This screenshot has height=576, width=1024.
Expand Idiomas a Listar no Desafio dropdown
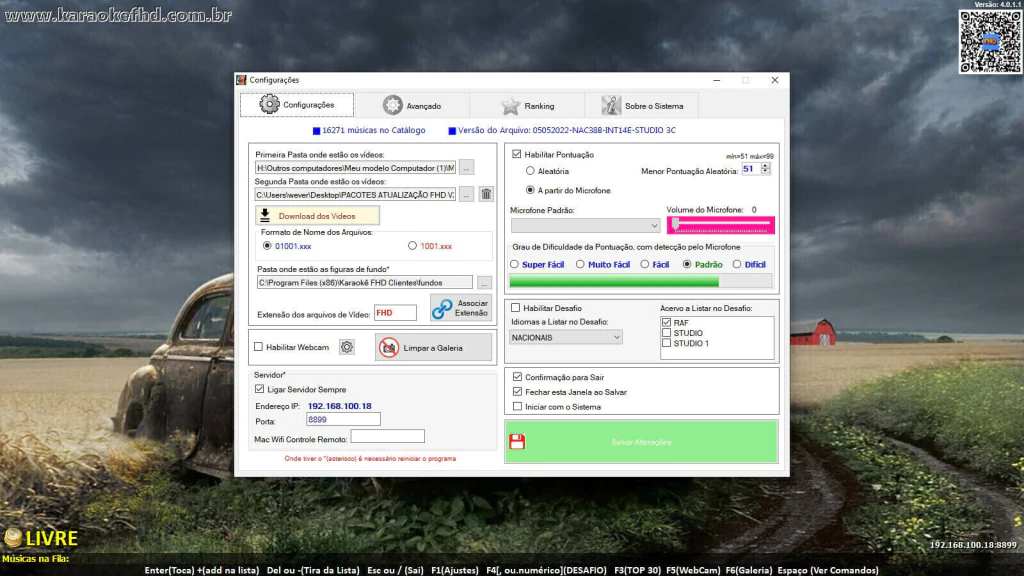(x=566, y=337)
